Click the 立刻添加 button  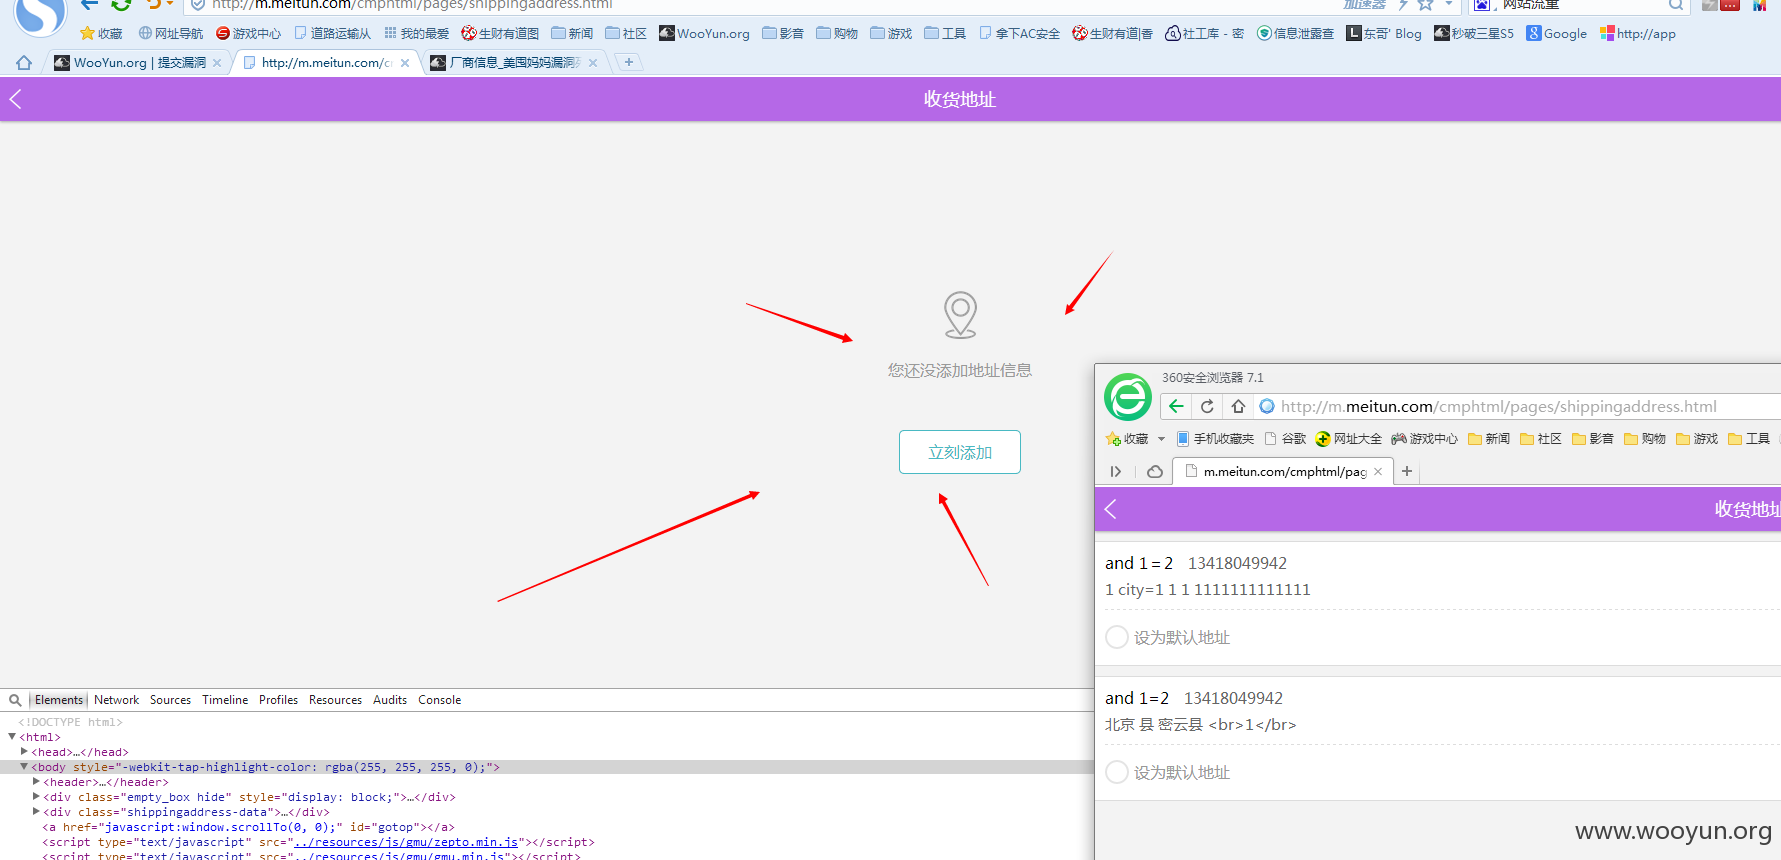click(x=960, y=452)
